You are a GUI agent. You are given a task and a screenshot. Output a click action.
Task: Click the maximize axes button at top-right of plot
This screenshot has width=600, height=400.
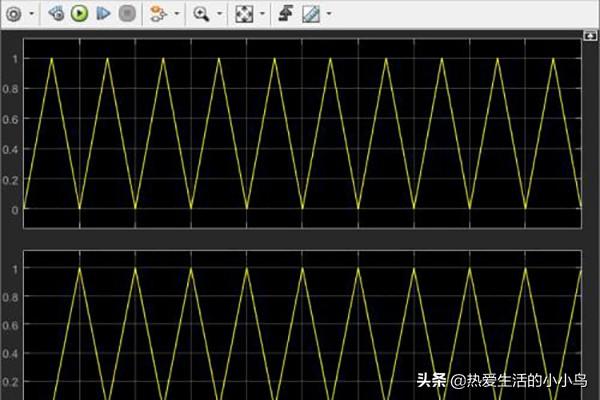[x=590, y=36]
